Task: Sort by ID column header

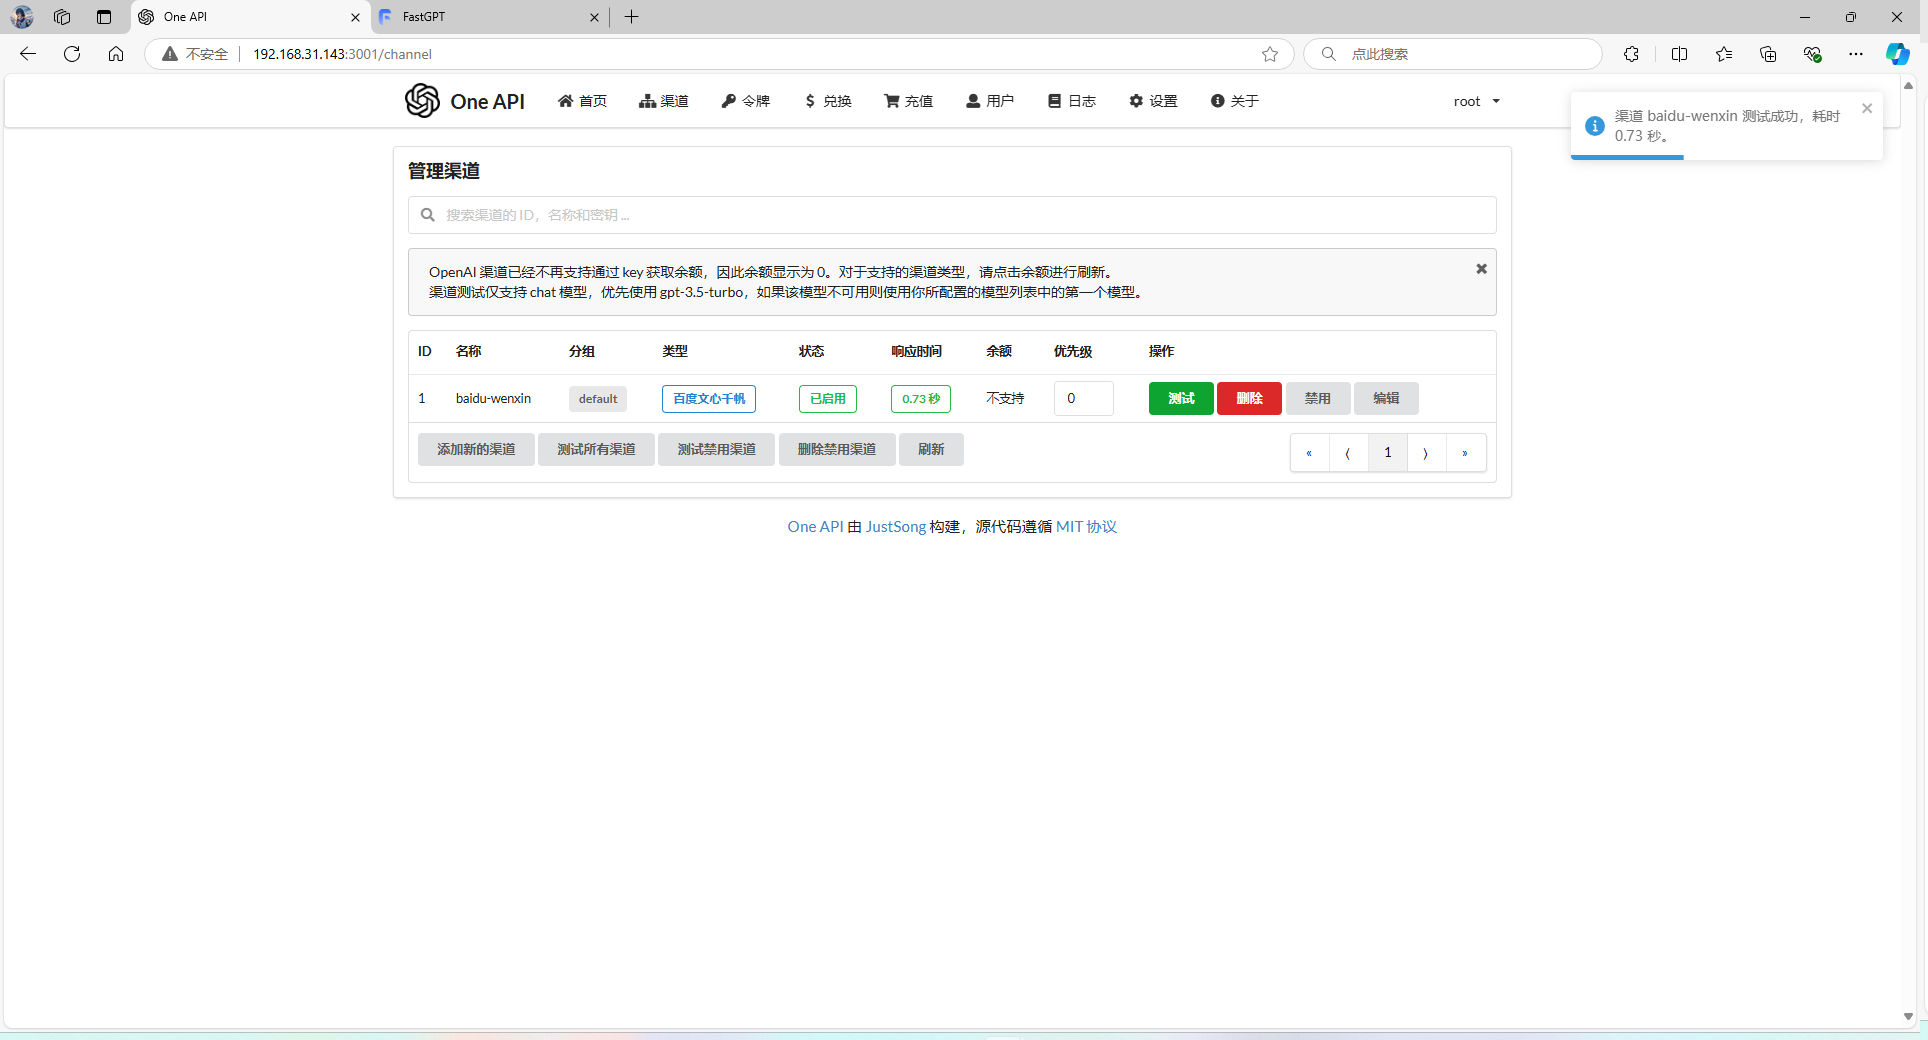Action: pyautogui.click(x=425, y=351)
